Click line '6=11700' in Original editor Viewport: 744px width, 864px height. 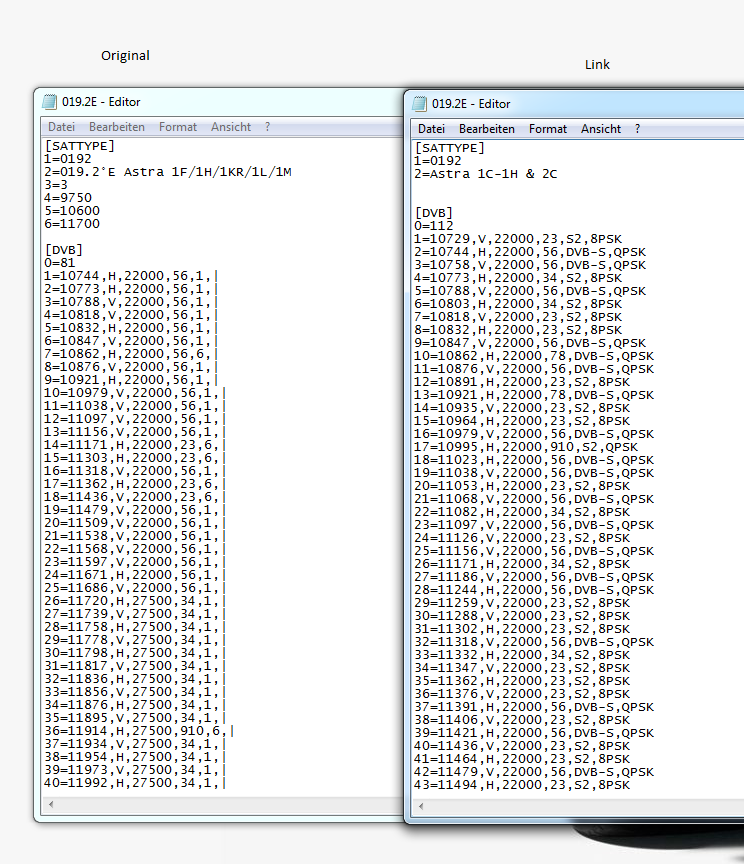coord(72,224)
